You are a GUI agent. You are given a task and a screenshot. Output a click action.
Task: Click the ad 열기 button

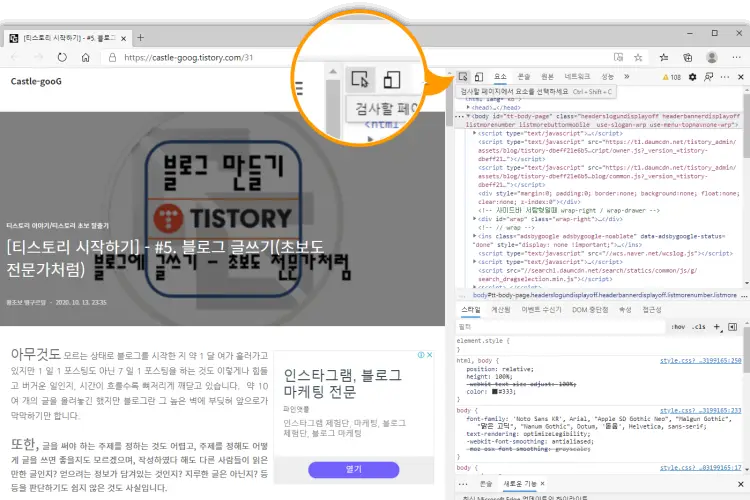353,469
